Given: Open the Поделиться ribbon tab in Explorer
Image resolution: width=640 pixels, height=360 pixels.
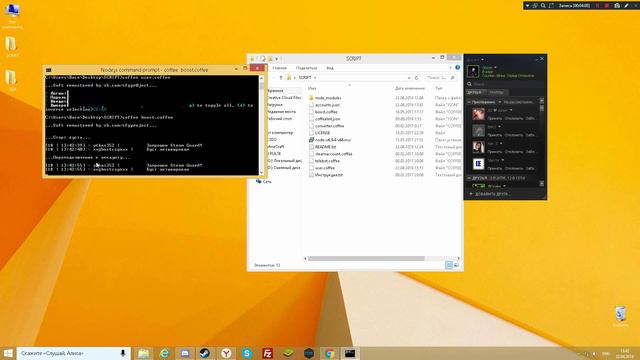Looking at the screenshot, I should tap(306, 68).
